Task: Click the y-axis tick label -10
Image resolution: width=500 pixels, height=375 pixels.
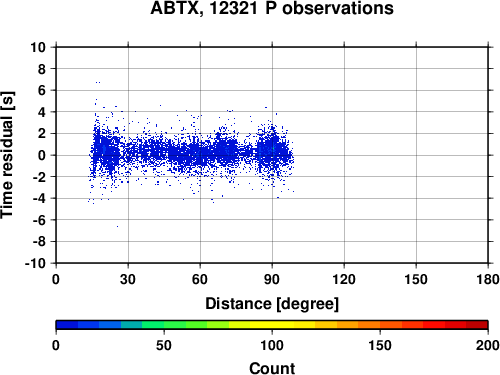Action: point(35,263)
